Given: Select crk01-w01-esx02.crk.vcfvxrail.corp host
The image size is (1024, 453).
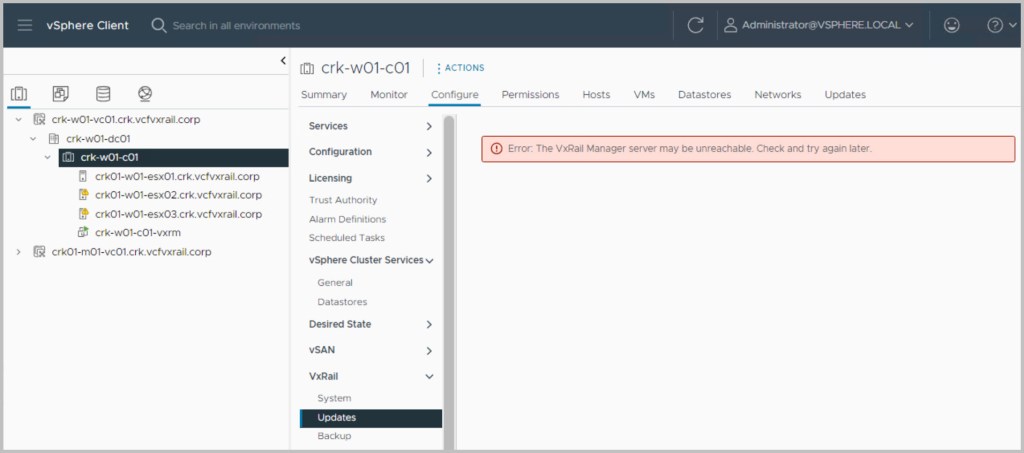Looking at the screenshot, I should click(x=178, y=195).
